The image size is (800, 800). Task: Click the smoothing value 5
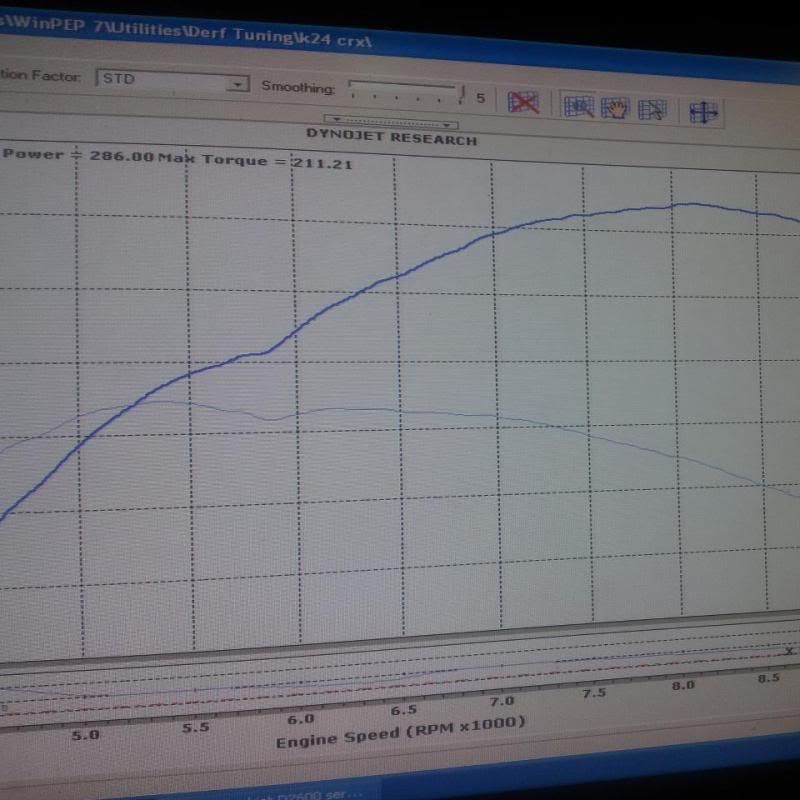click(481, 97)
